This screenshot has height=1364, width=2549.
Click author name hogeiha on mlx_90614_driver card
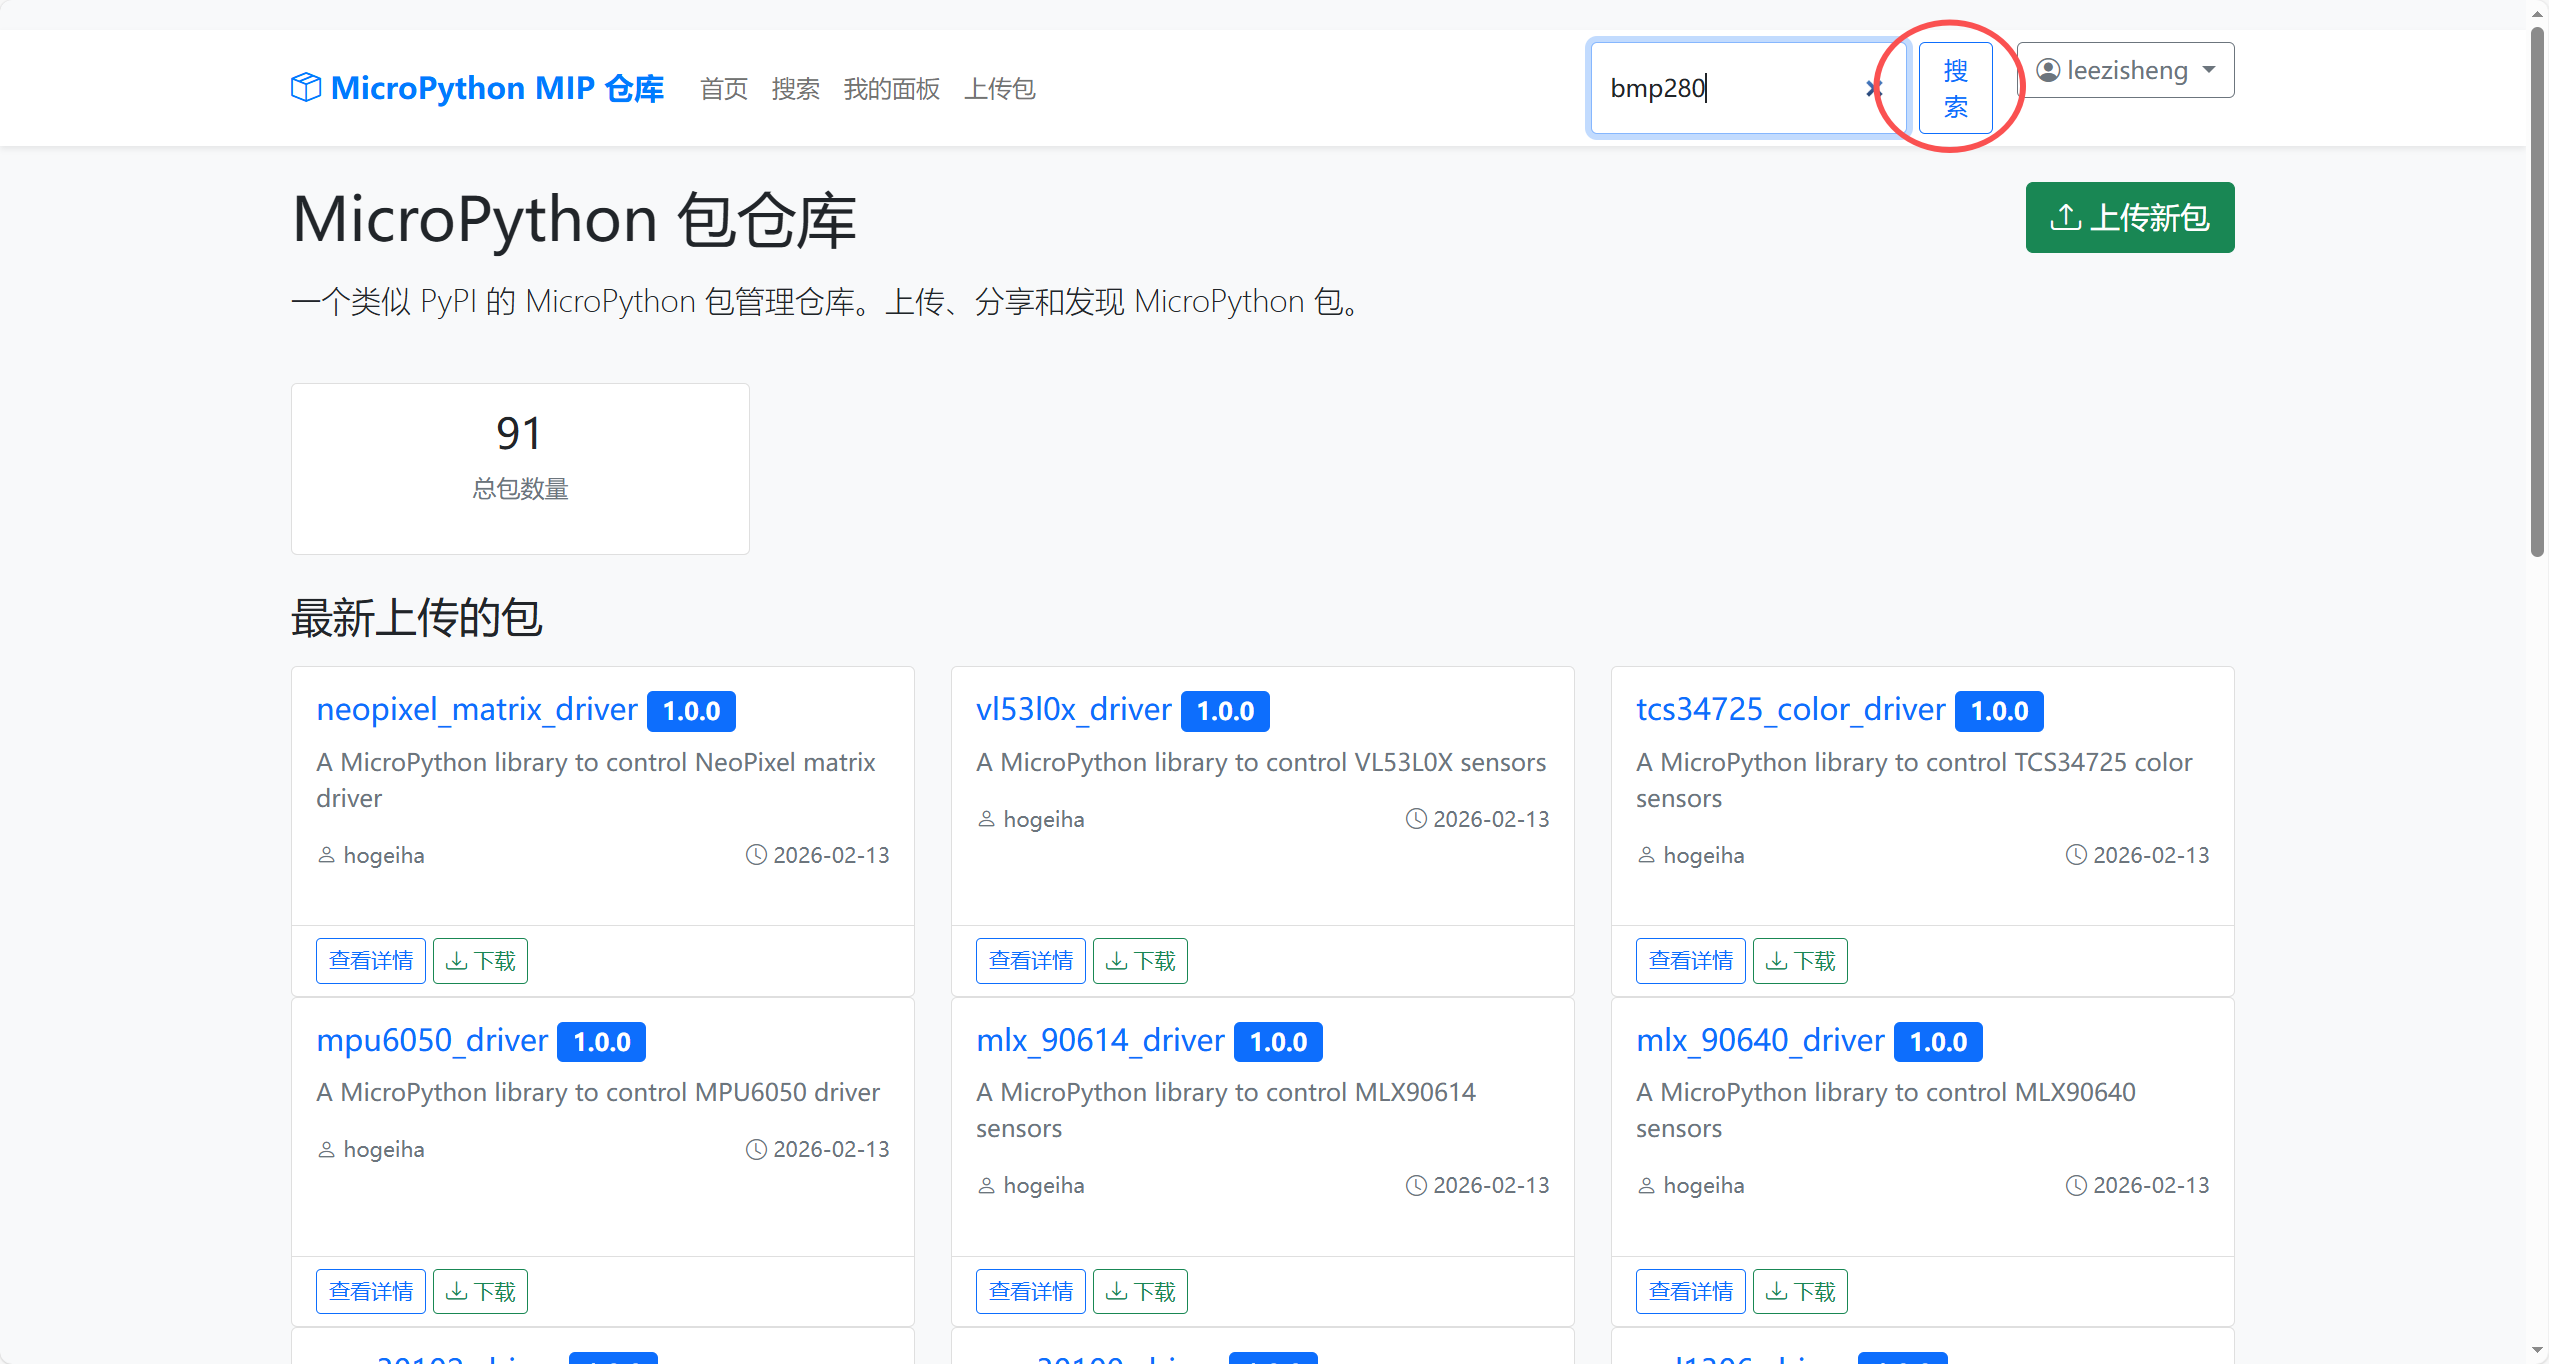[1044, 1185]
